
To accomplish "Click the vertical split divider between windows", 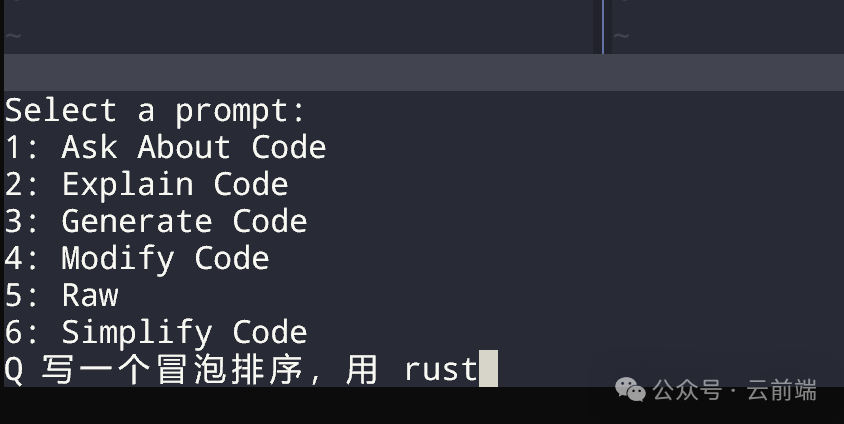I will (603, 27).
